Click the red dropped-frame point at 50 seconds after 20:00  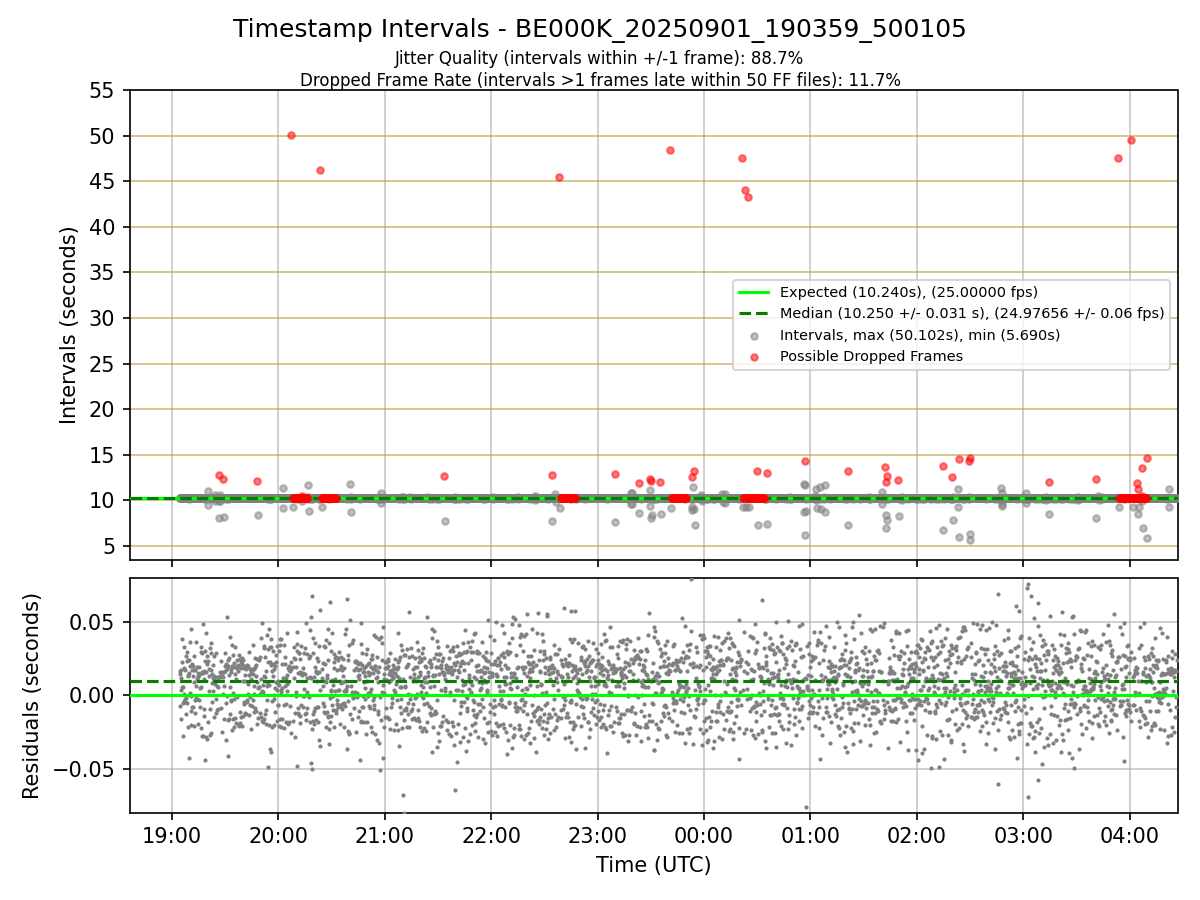[x=291, y=135]
